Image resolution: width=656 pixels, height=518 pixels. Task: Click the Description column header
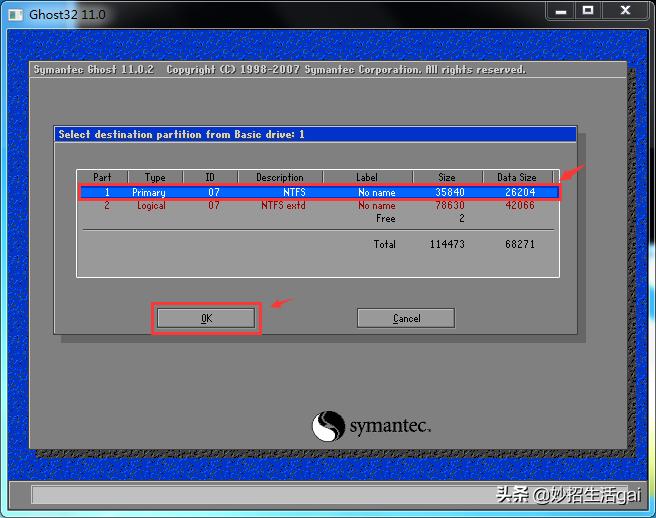[x=280, y=177]
